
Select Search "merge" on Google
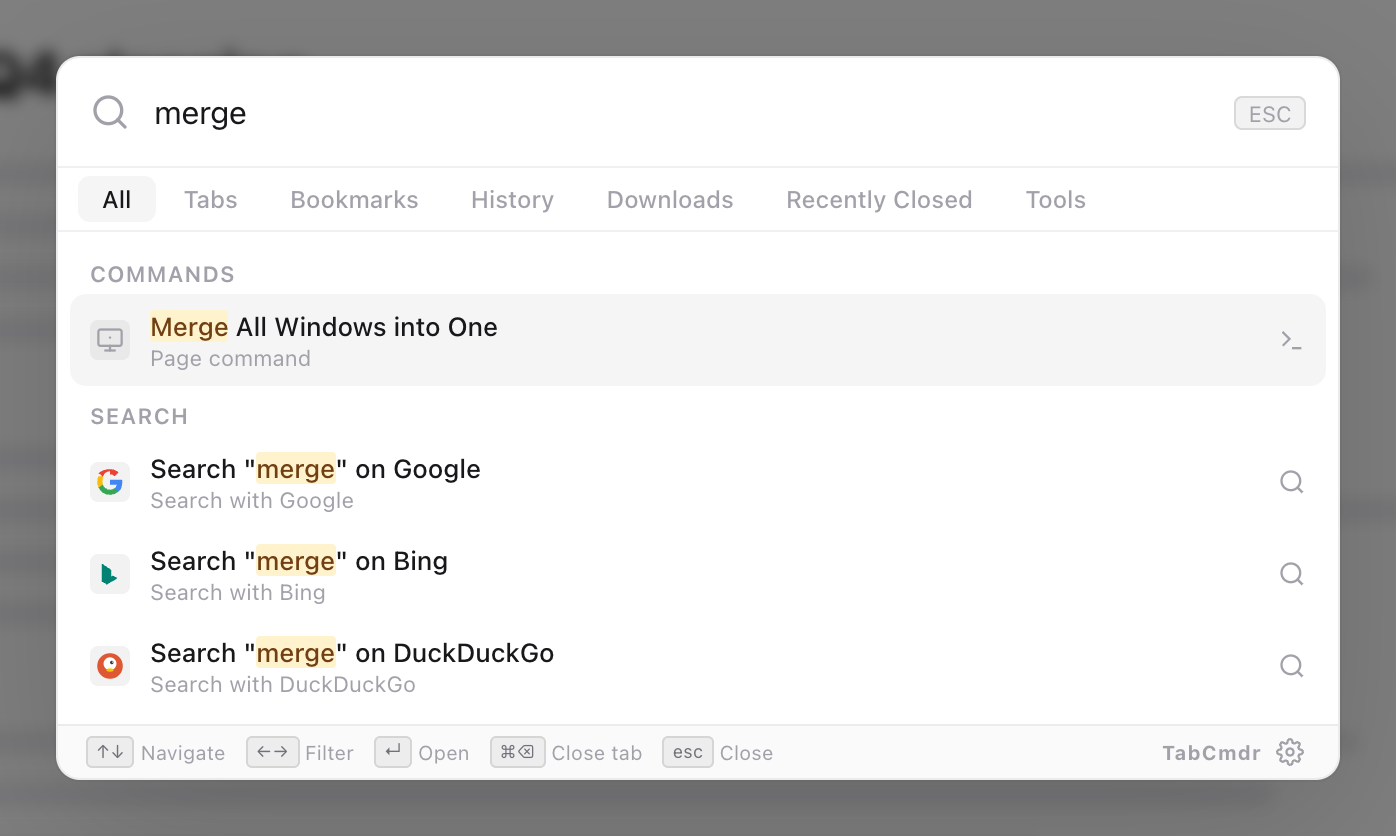point(698,482)
